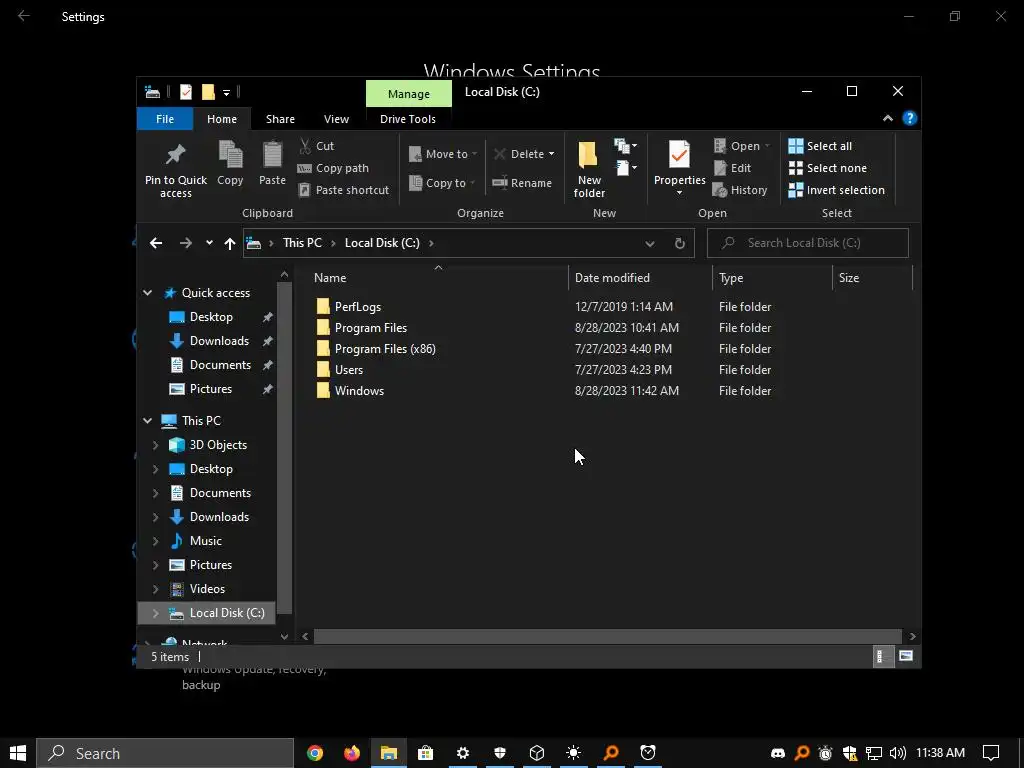
Task: Open the Delete dropdown arrow
Action: click(x=551, y=154)
